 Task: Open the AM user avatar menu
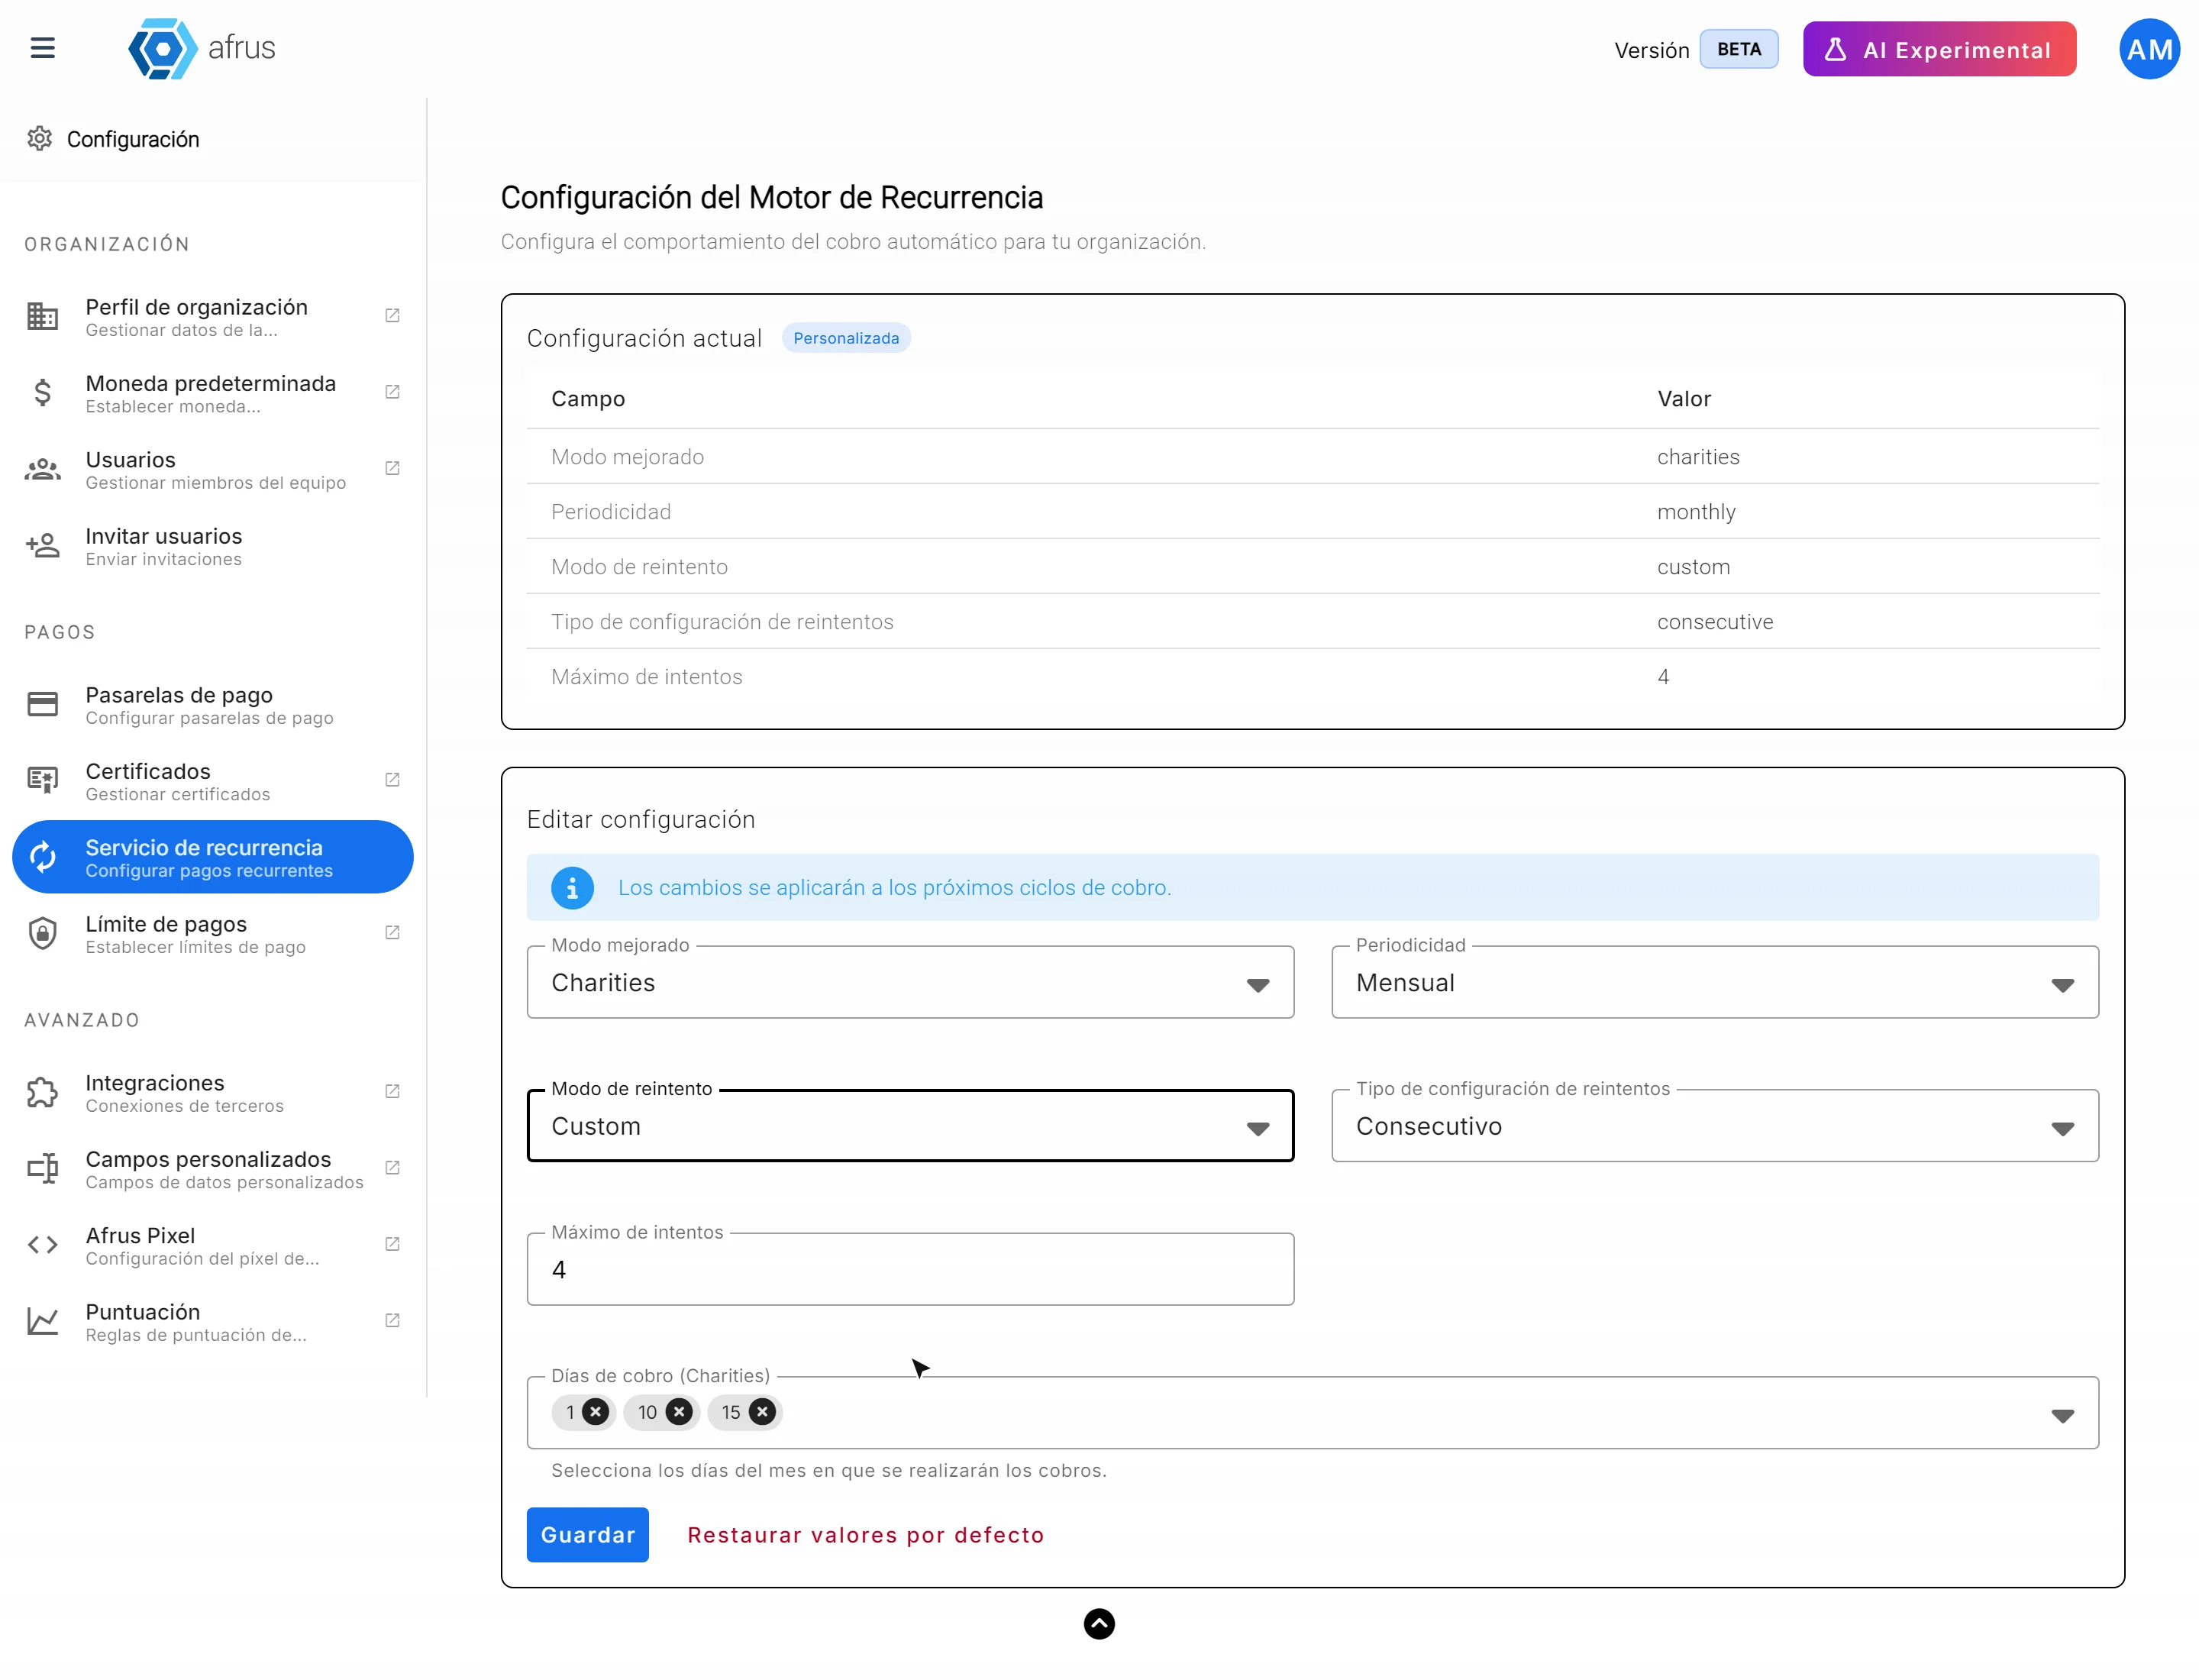[2149, 49]
